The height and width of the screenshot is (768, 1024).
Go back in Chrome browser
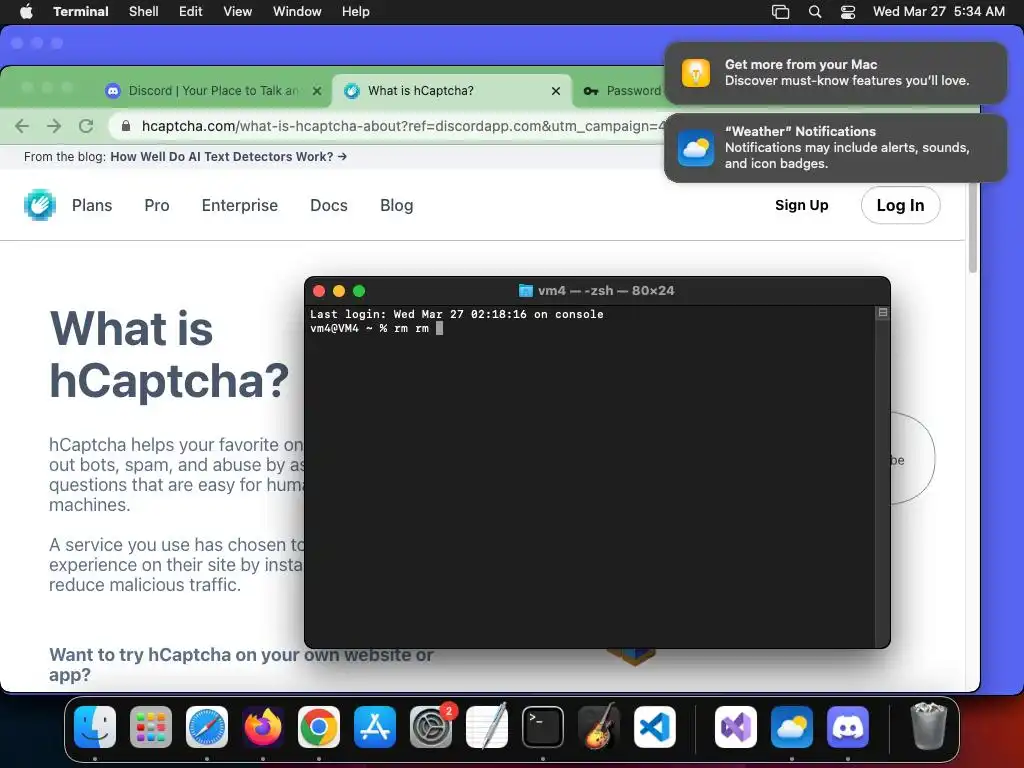click(22, 126)
